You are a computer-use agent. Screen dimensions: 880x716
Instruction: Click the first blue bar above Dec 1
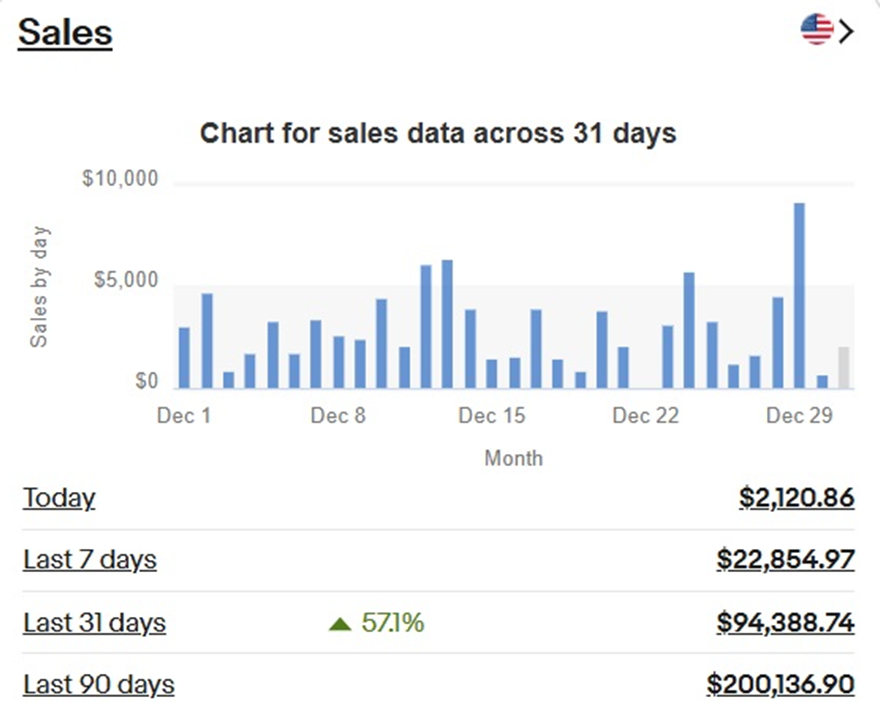[x=184, y=358]
